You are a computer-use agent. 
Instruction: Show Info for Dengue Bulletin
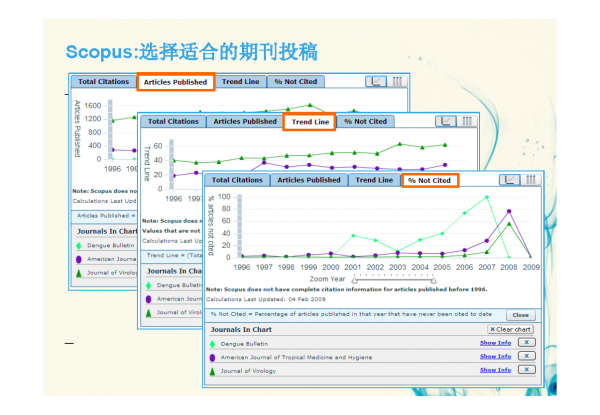tap(496, 343)
